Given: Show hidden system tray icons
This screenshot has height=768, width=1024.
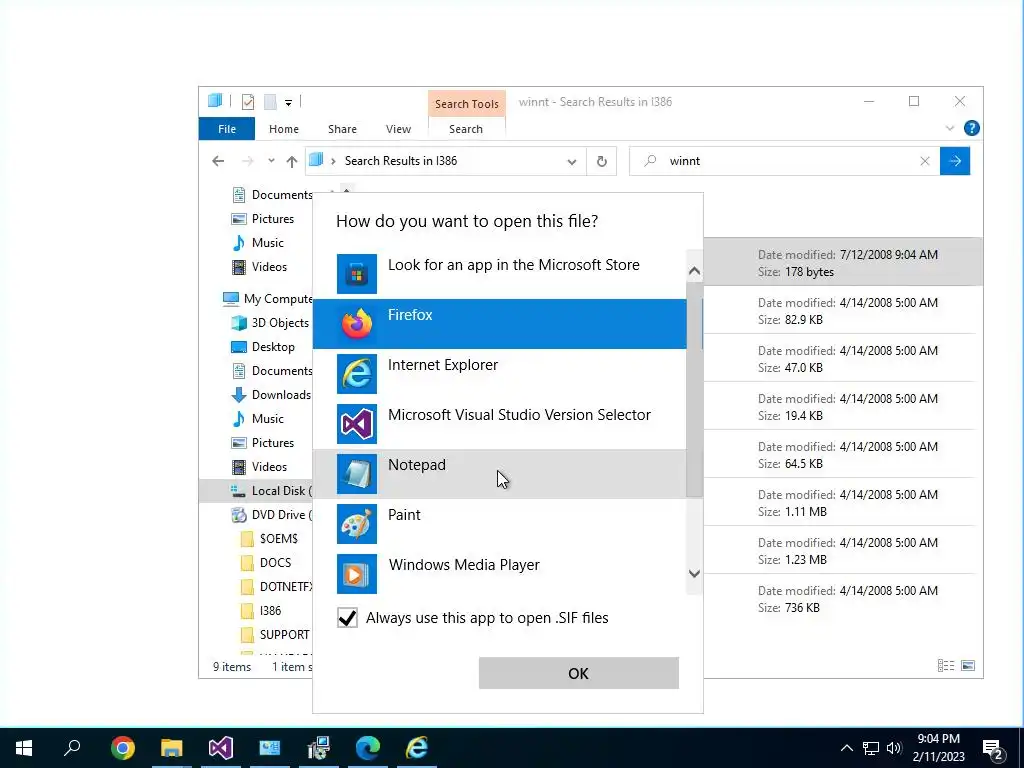Looking at the screenshot, I should (846, 748).
